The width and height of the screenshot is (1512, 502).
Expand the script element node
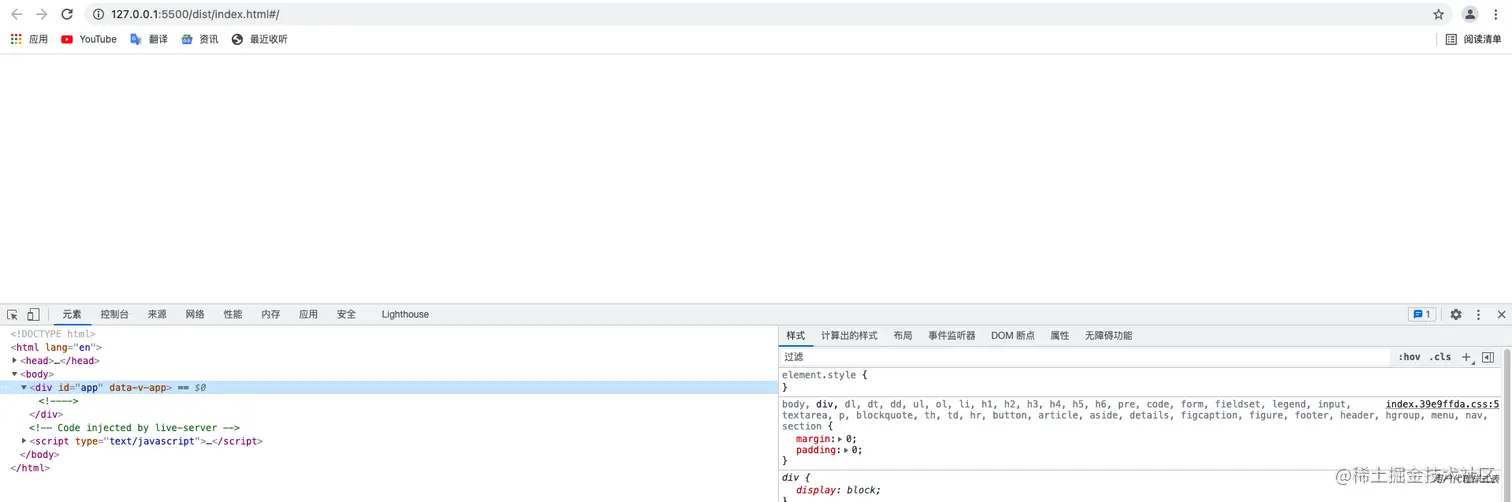click(x=24, y=441)
